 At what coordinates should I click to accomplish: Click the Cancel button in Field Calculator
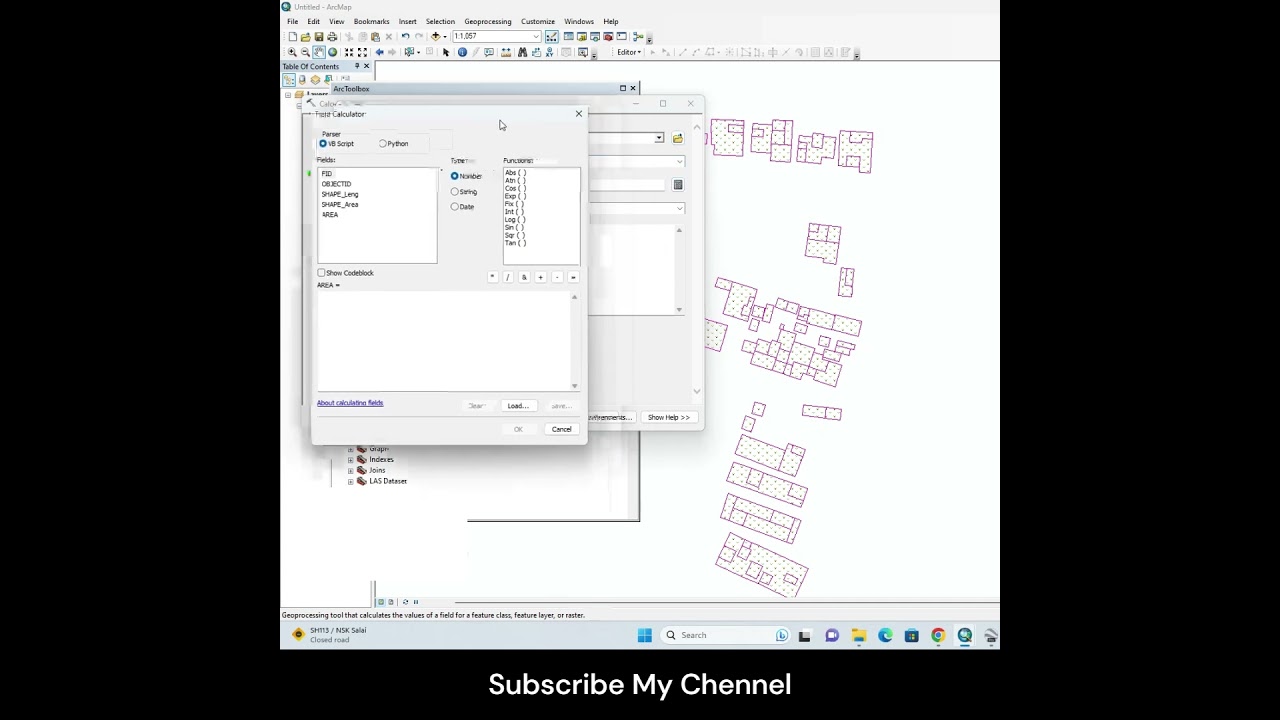(562, 429)
